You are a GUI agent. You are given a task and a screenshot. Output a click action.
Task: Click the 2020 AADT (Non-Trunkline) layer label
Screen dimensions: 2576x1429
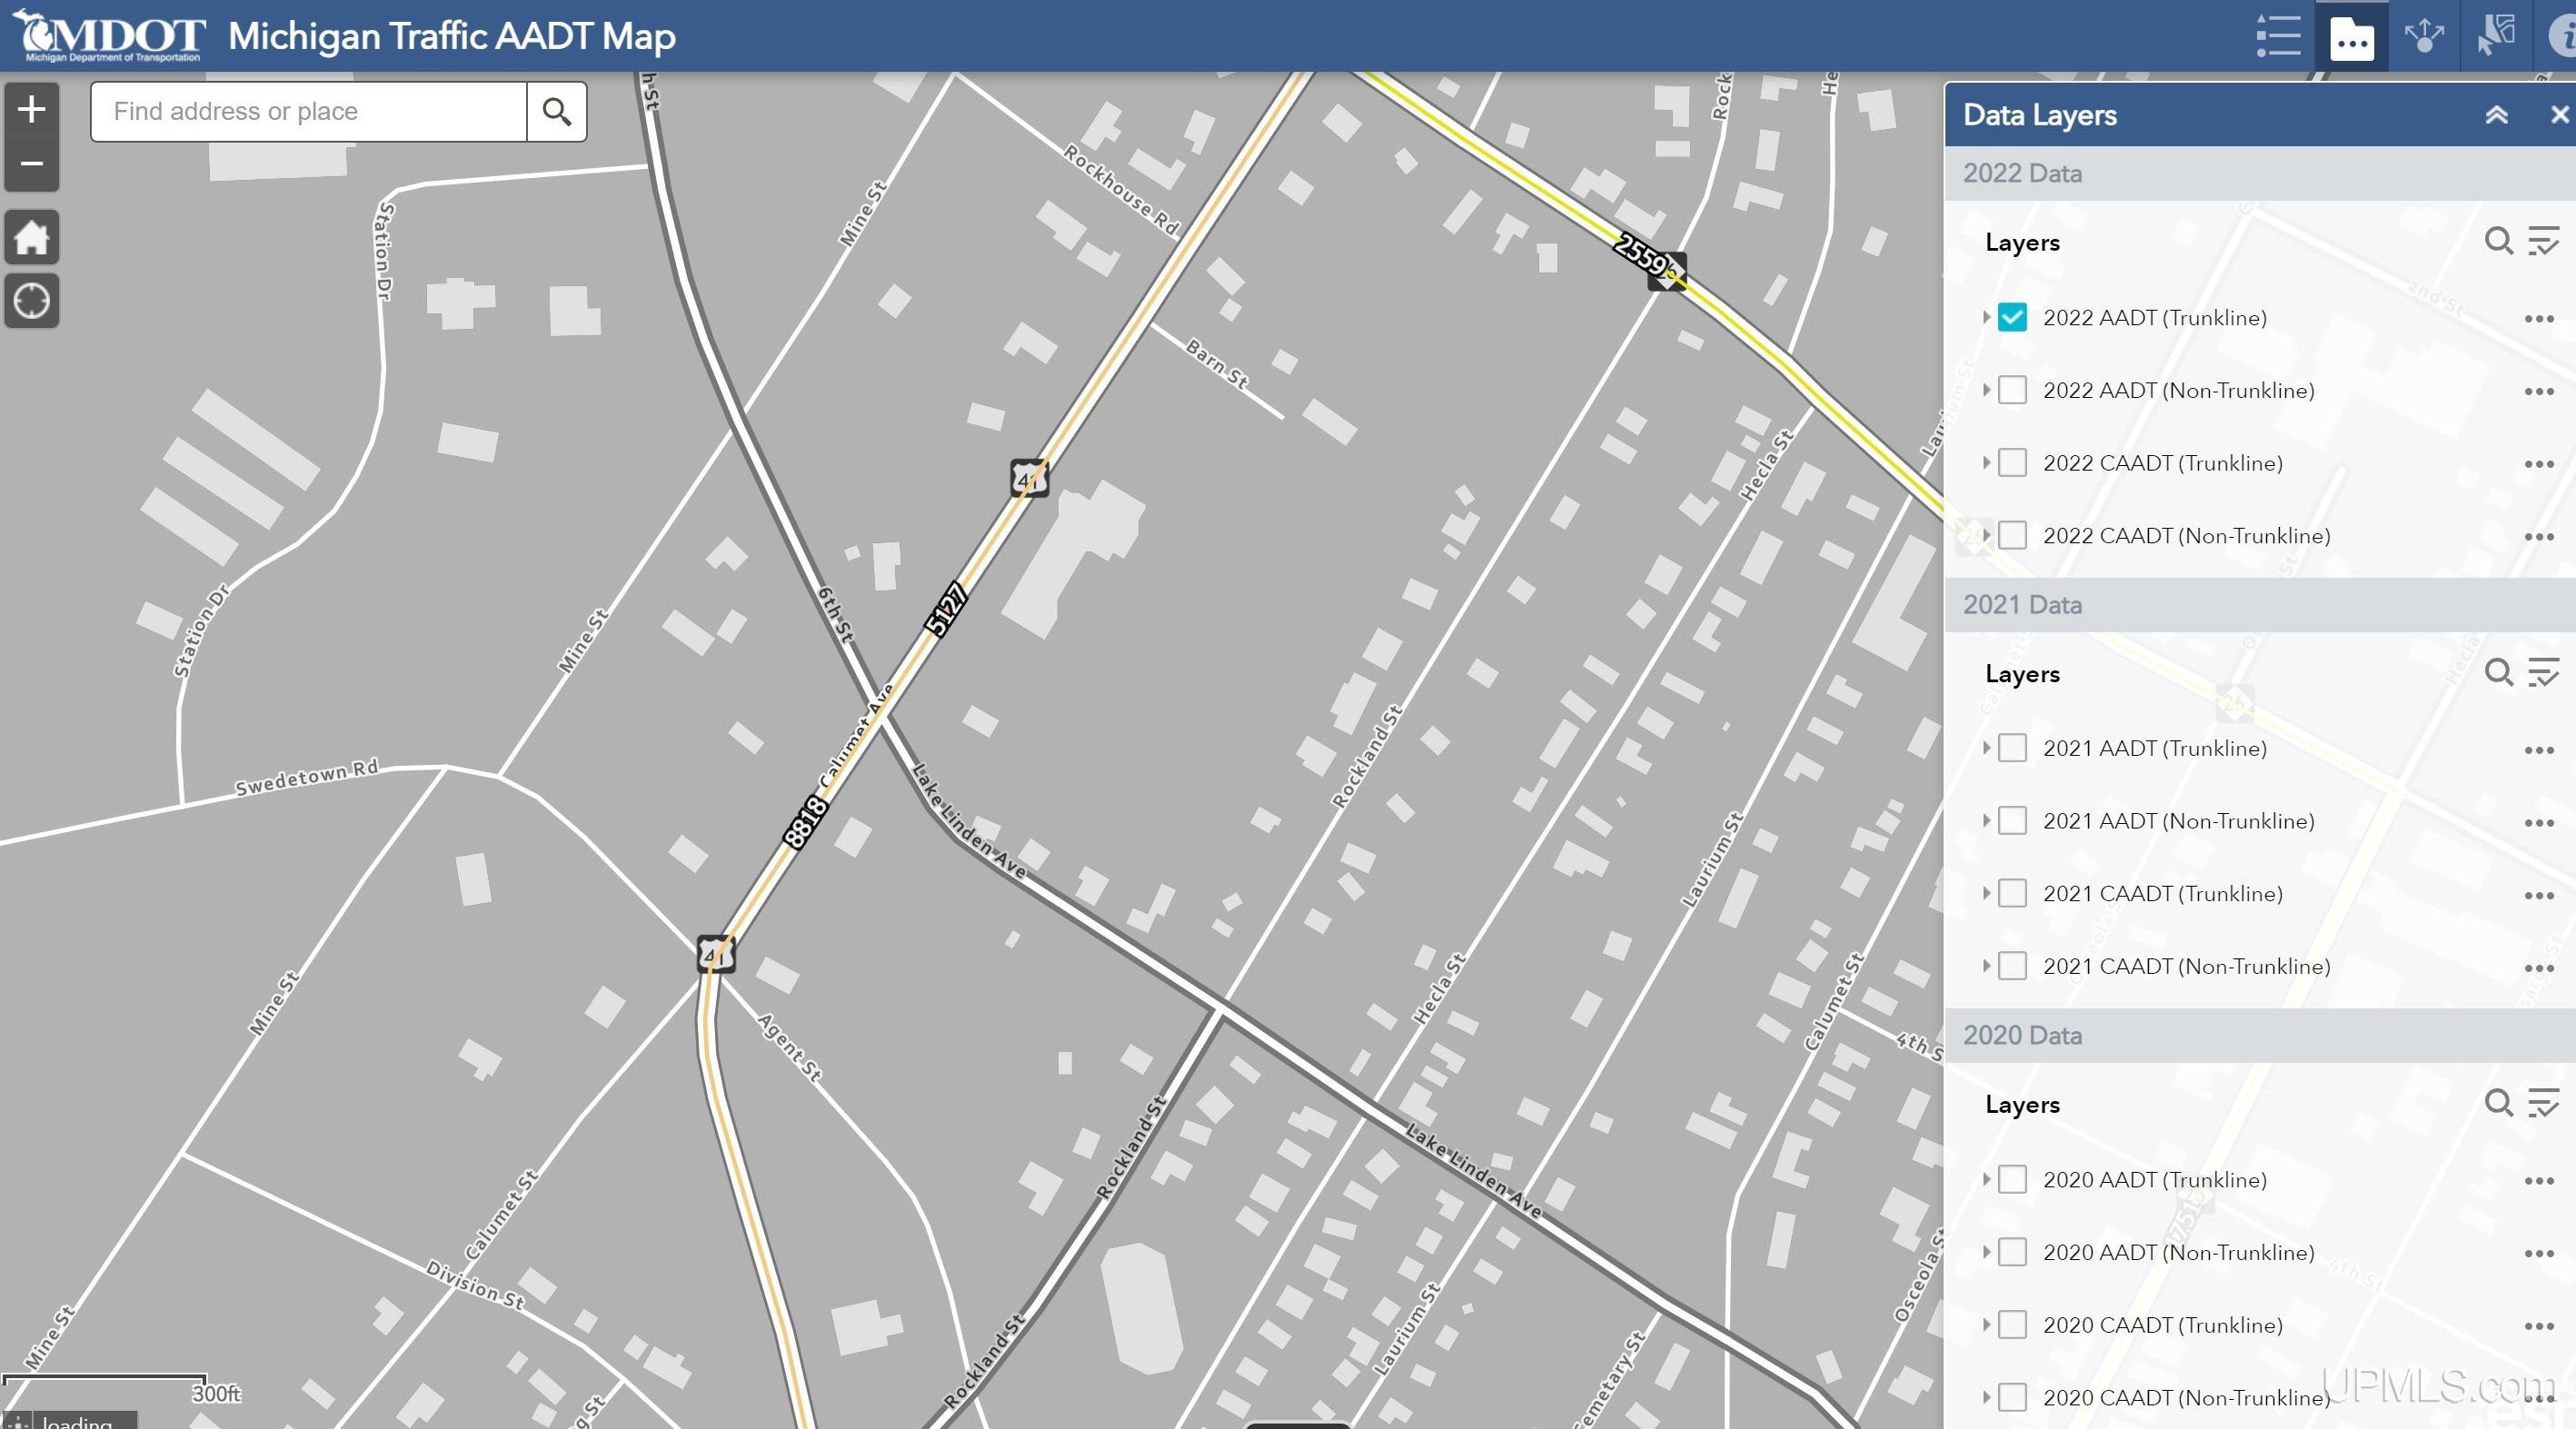pyautogui.click(x=2178, y=1252)
